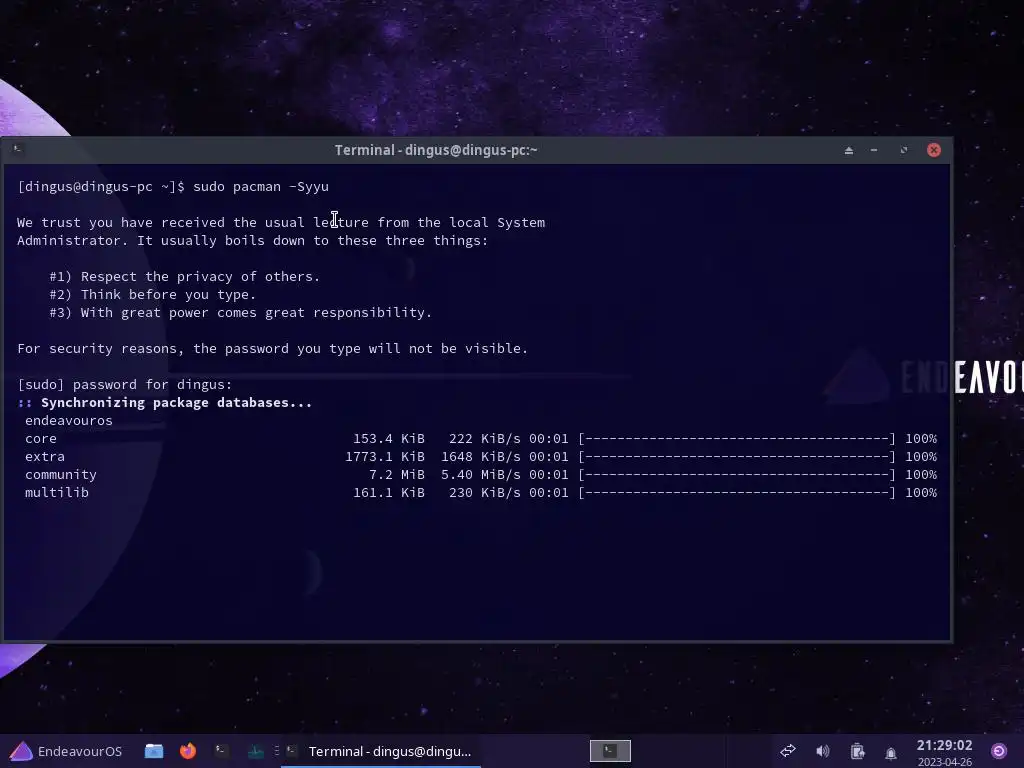Open the terminal launcher in the panel
Screen dimensions: 1024x768
coord(222,751)
